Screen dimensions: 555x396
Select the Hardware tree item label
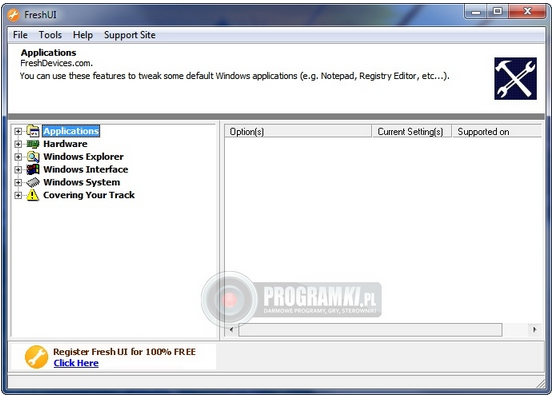pyautogui.click(x=65, y=144)
